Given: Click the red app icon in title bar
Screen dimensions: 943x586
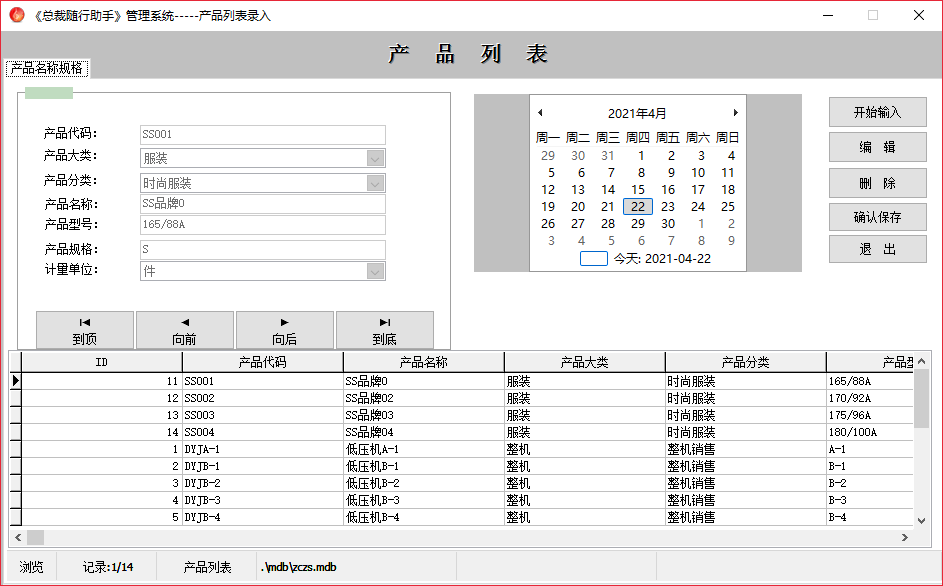Looking at the screenshot, I should tap(17, 15).
